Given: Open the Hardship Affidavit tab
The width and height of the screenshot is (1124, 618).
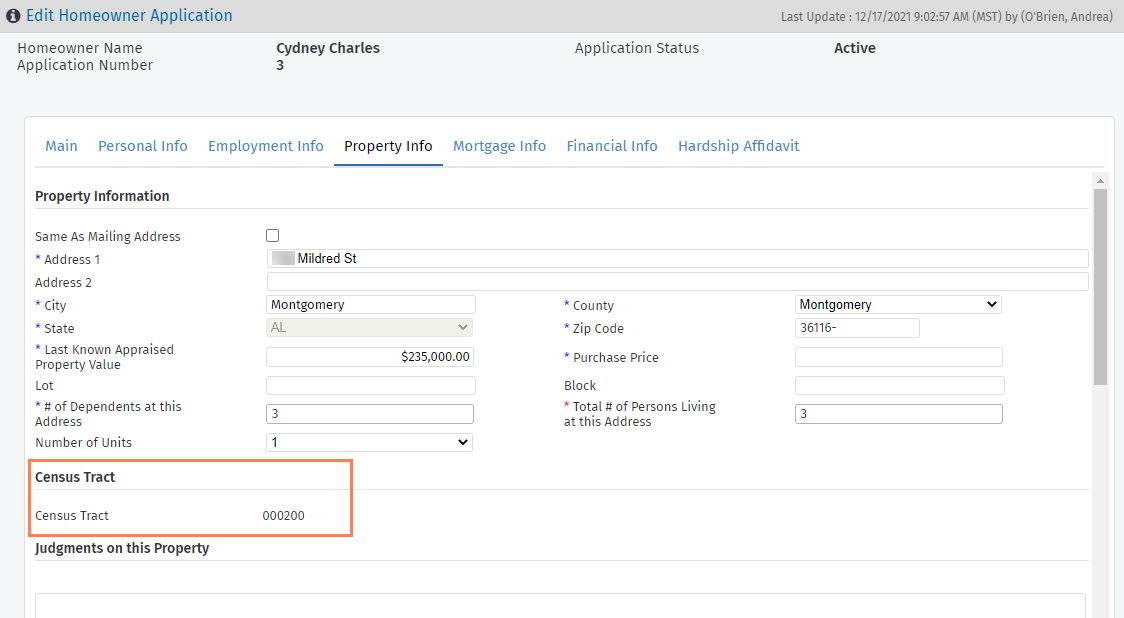Looking at the screenshot, I should click(738, 146).
